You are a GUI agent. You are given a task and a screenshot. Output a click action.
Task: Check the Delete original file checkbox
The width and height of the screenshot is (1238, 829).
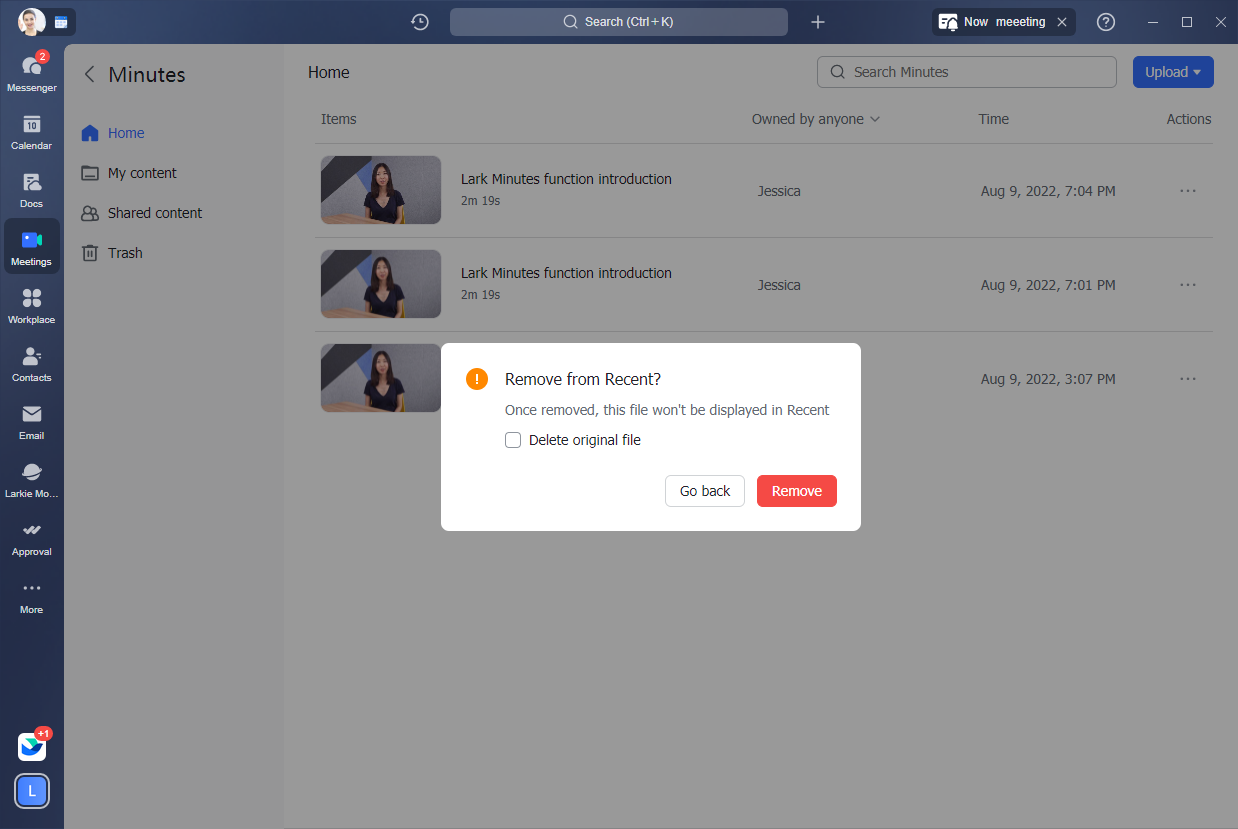click(x=513, y=440)
